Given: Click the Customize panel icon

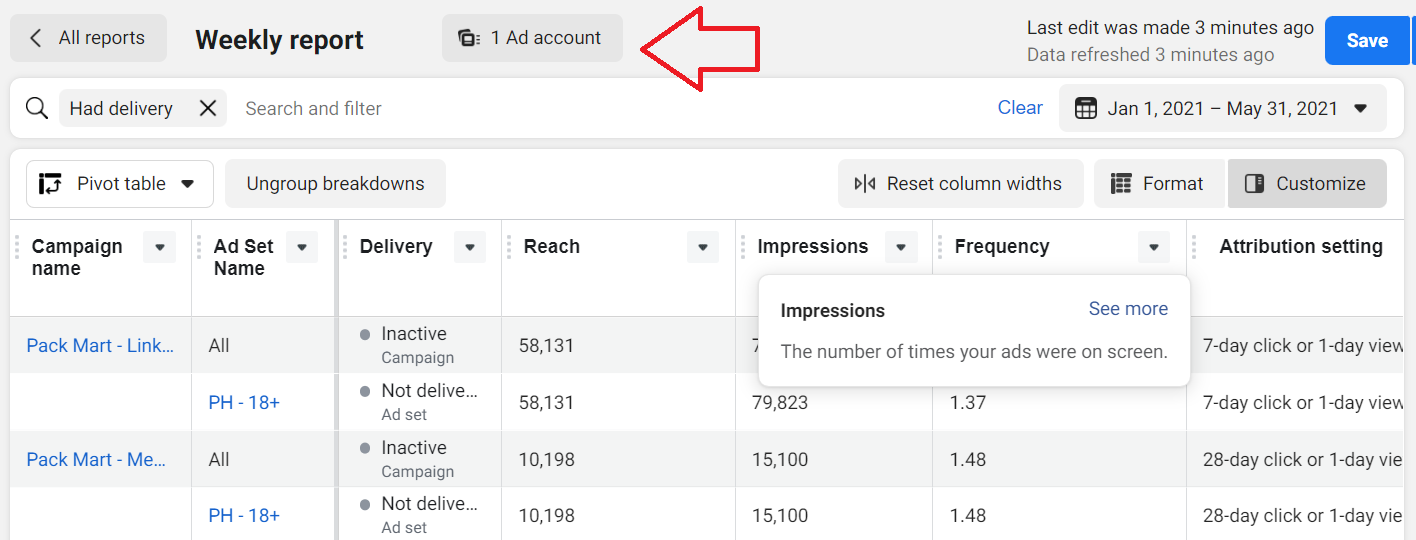Looking at the screenshot, I should 1255,184.
